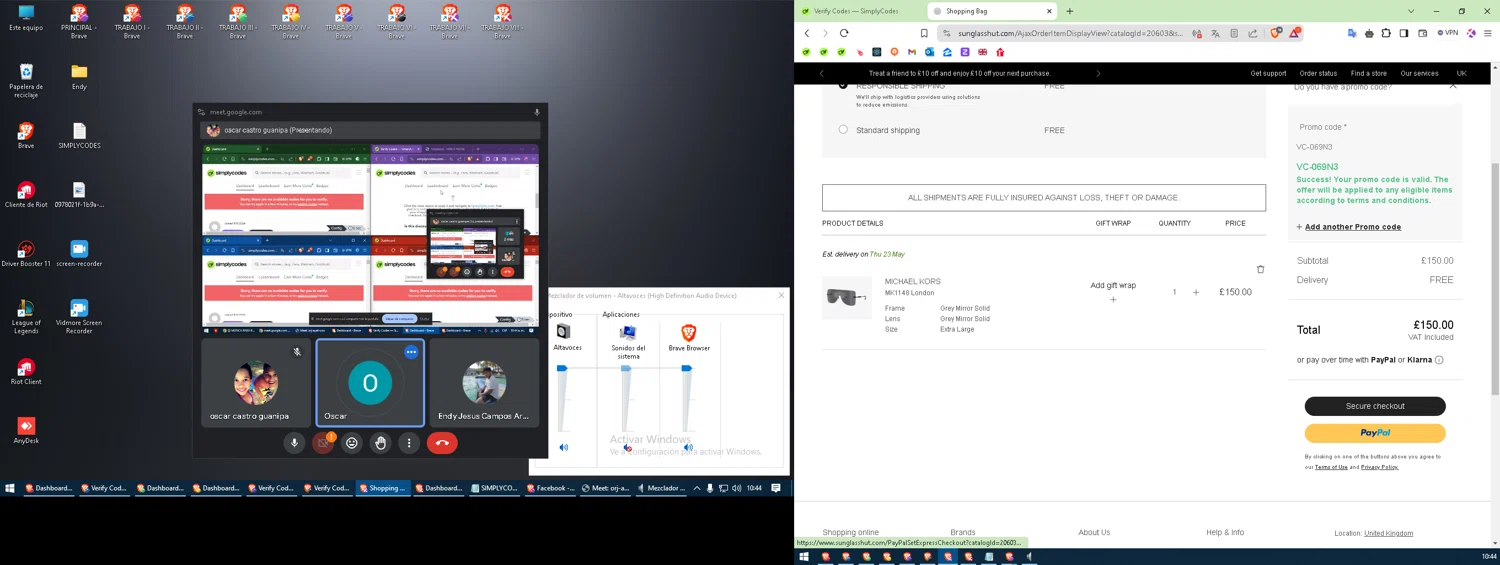Open more options in Meet controls
Viewport: 1500px width, 565px height.
[x=409, y=443]
